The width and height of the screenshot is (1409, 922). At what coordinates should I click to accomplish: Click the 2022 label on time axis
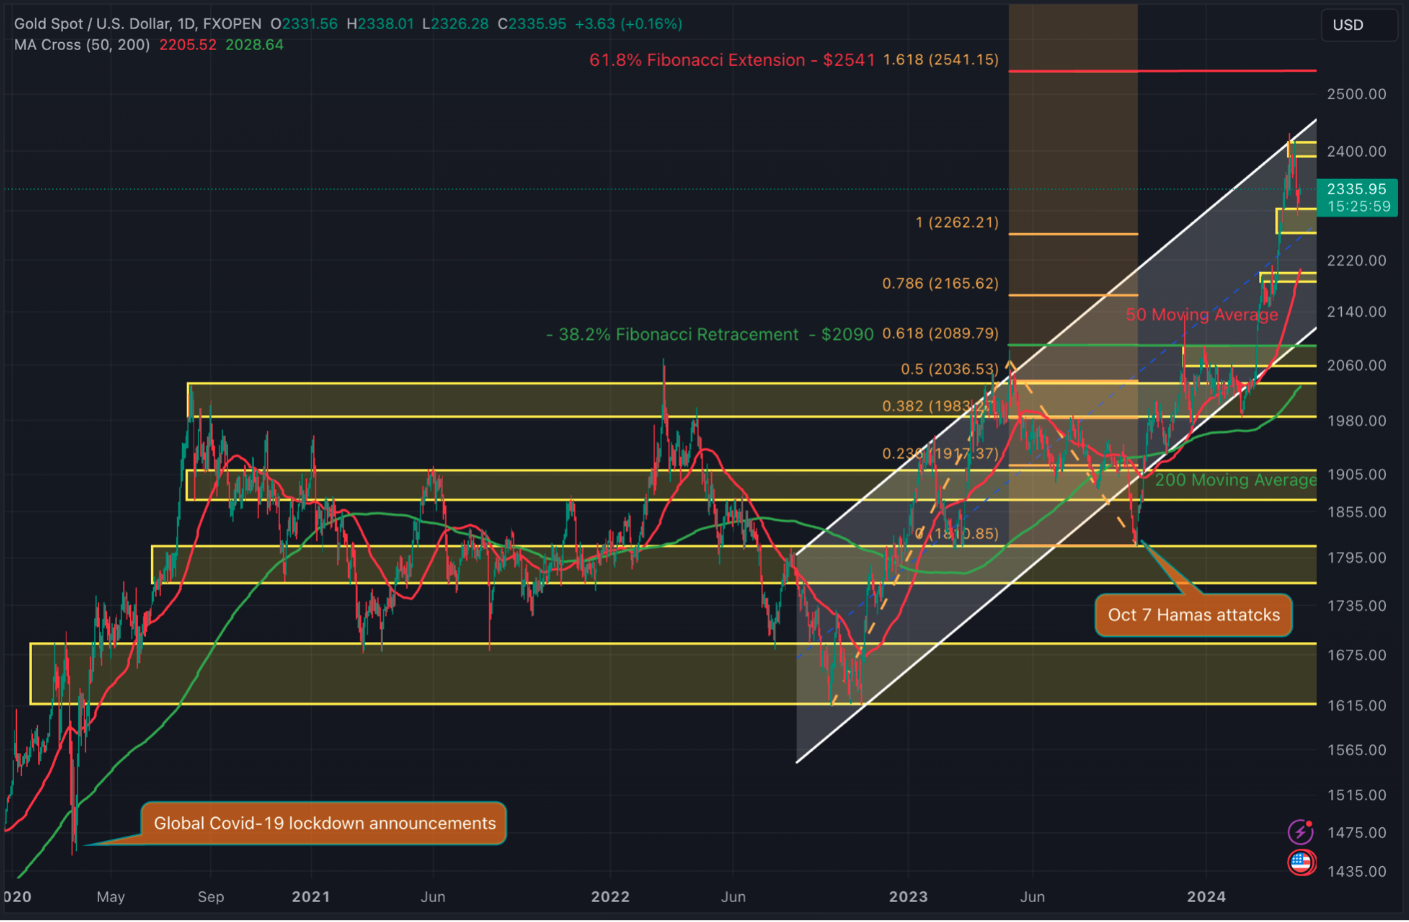(611, 897)
